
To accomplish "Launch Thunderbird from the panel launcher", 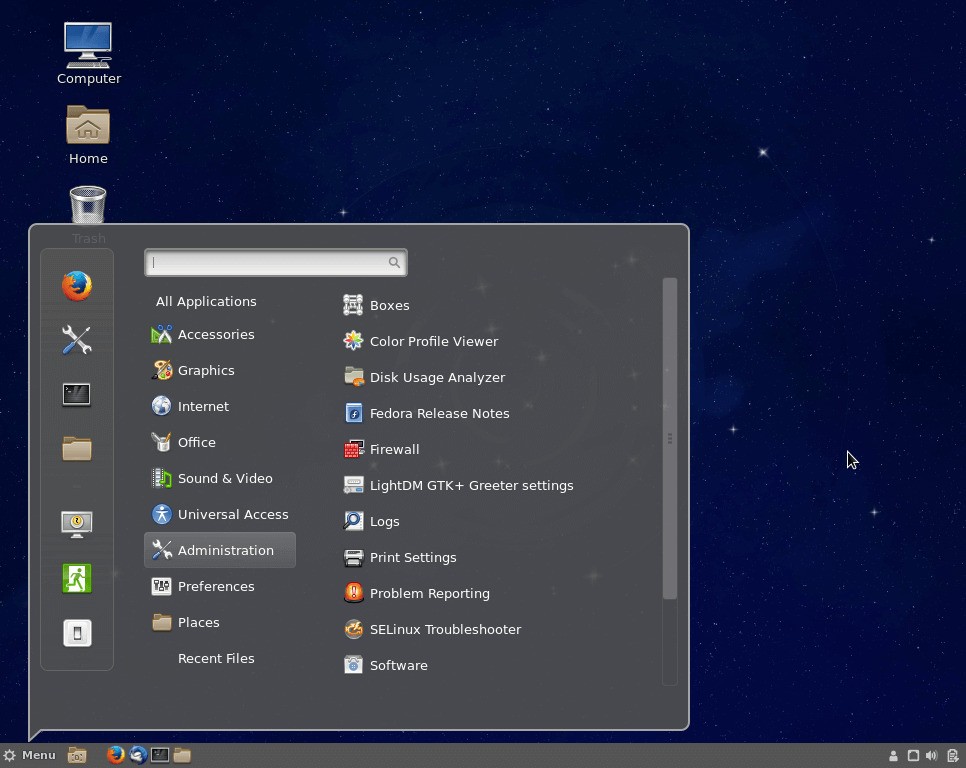I will (x=138, y=755).
